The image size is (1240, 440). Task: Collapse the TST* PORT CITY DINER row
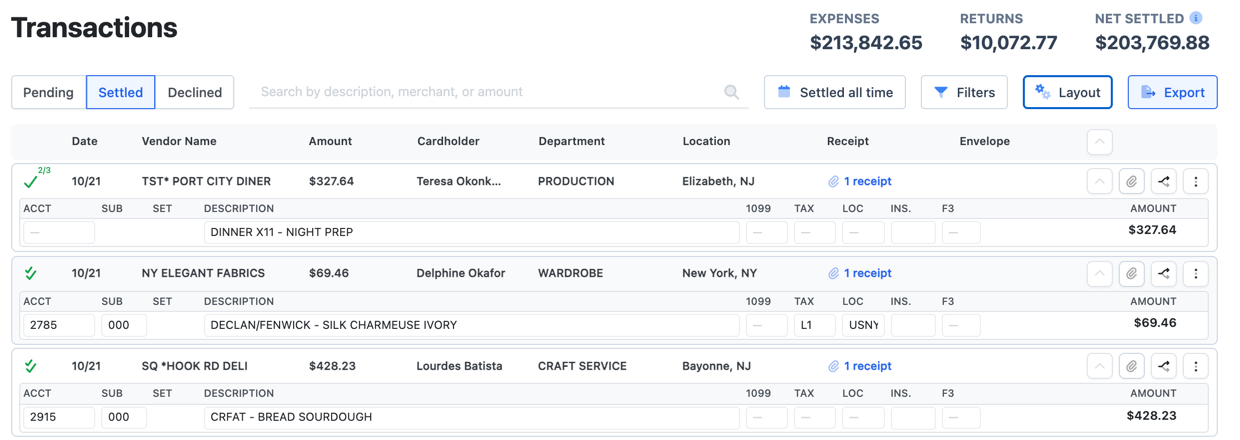click(x=1099, y=182)
